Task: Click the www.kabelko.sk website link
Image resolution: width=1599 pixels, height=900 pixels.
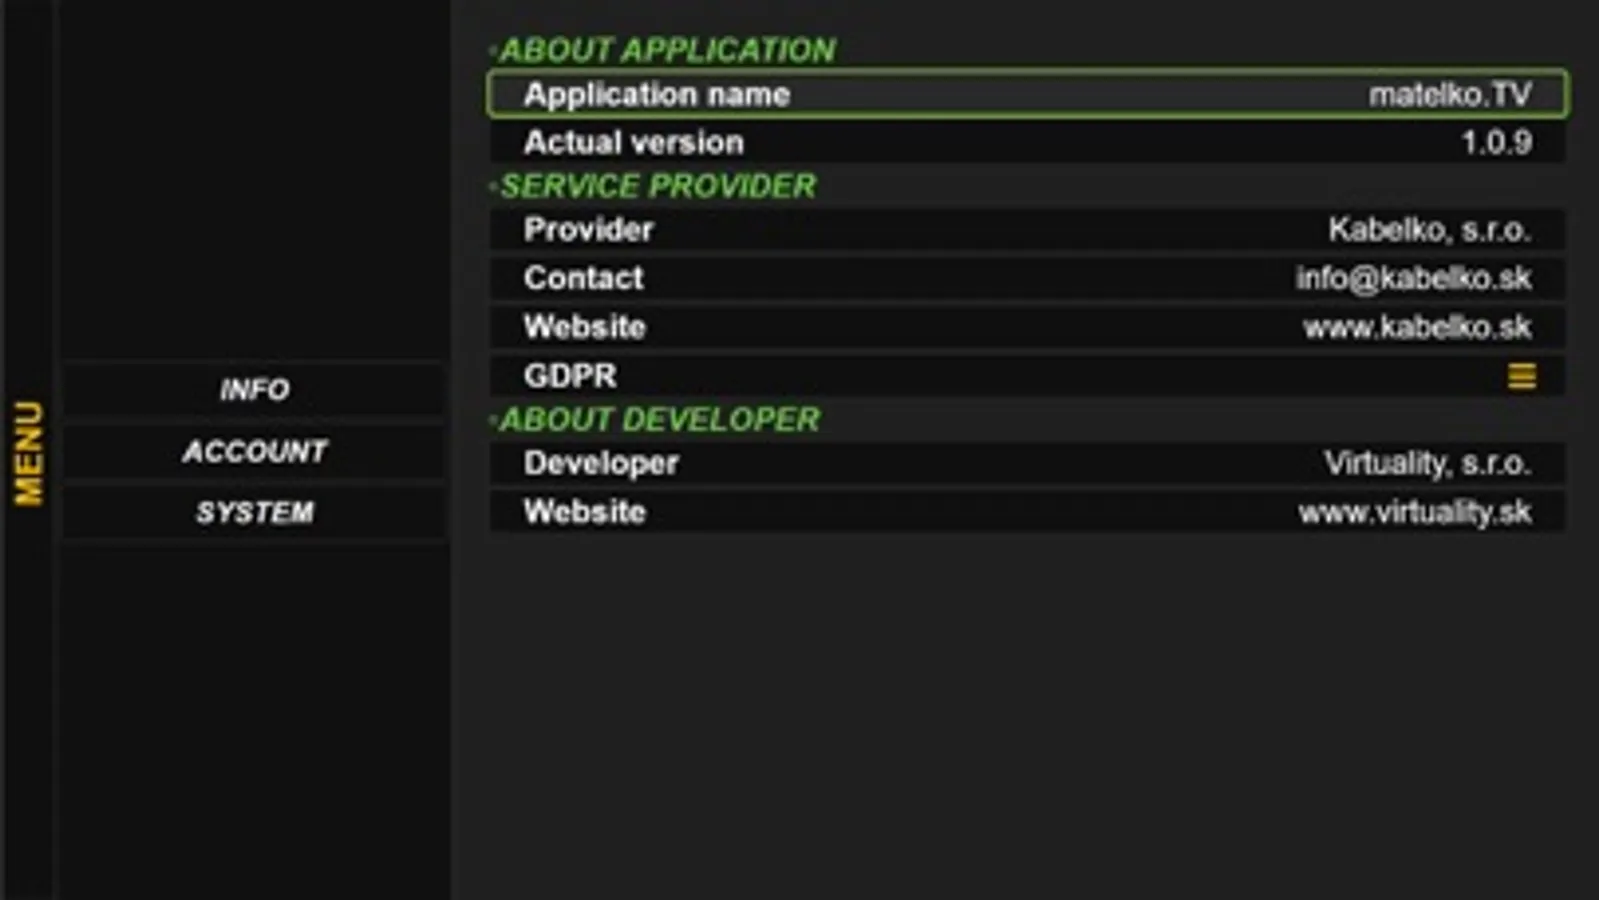Action: pyautogui.click(x=1416, y=327)
